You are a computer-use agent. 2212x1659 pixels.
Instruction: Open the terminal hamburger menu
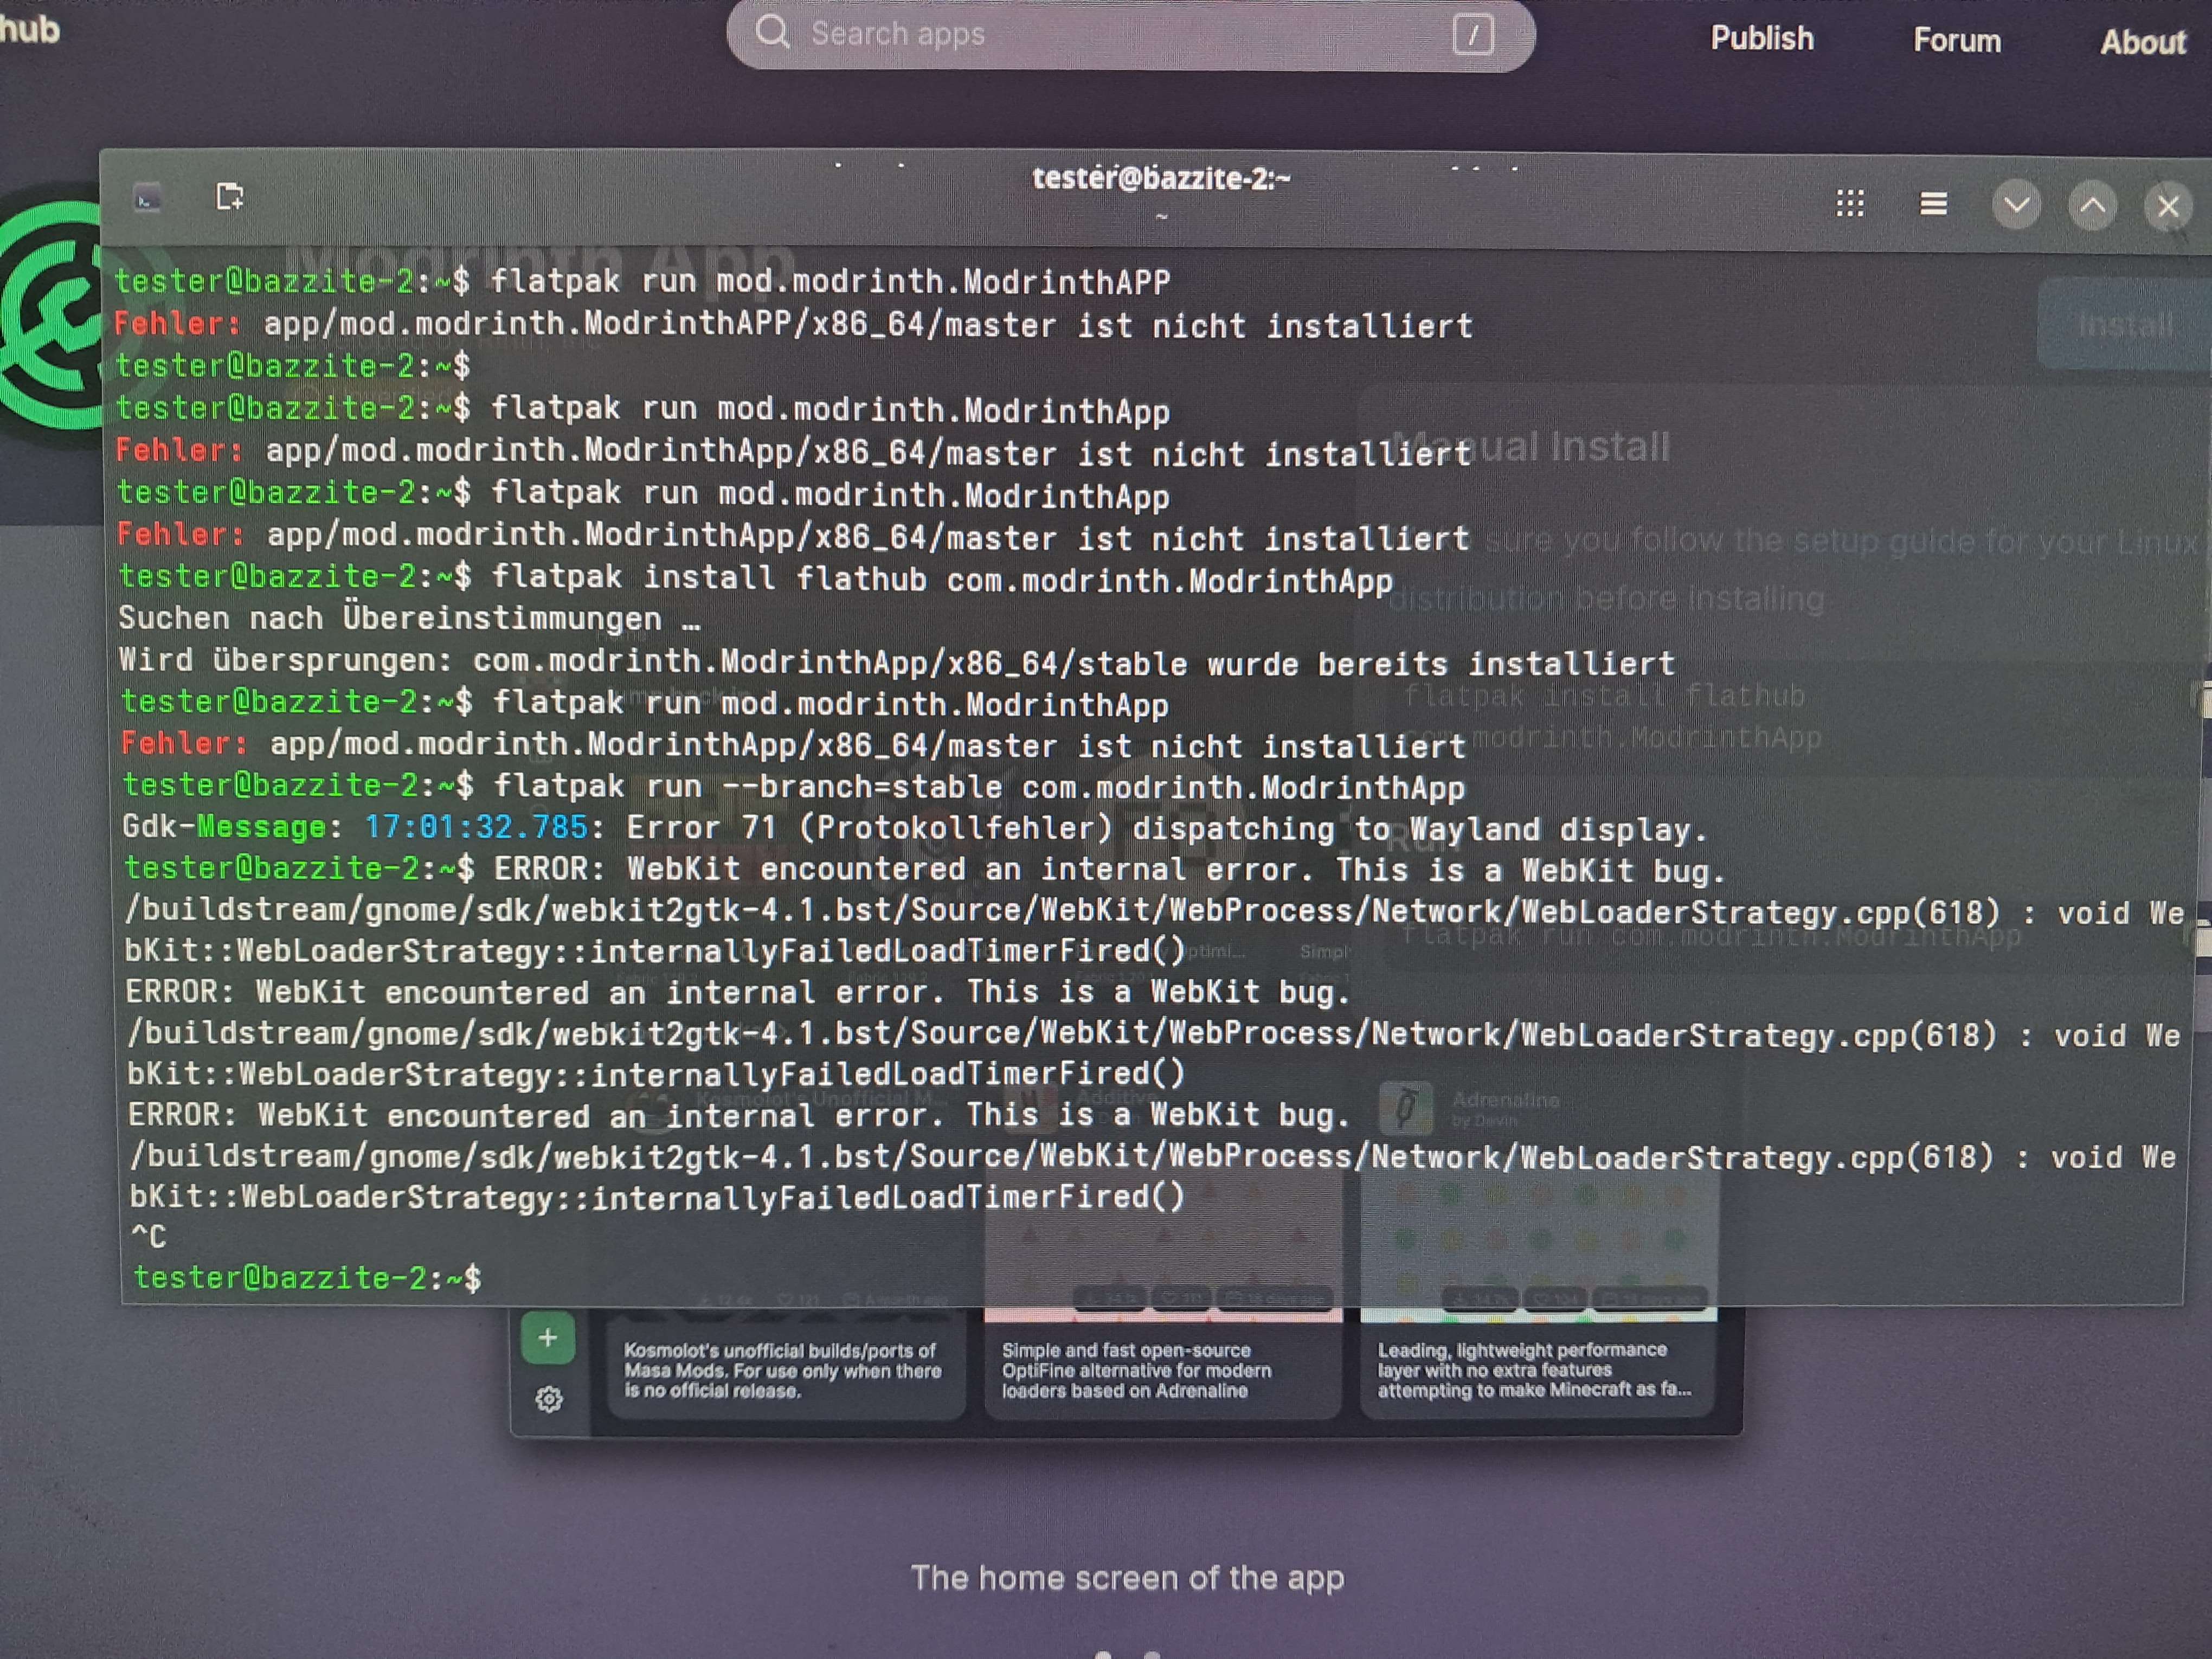[1933, 204]
